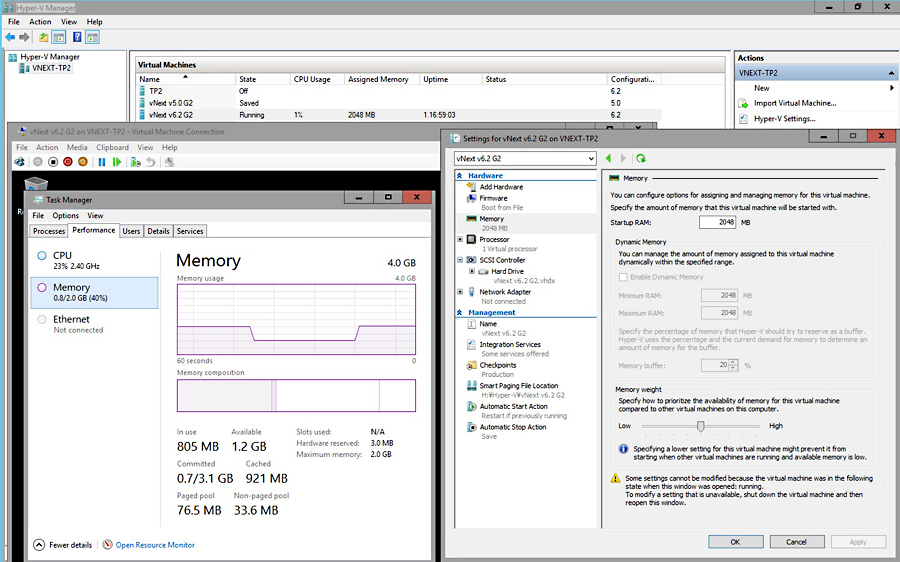Click Cancel button in Settings window

click(x=797, y=542)
